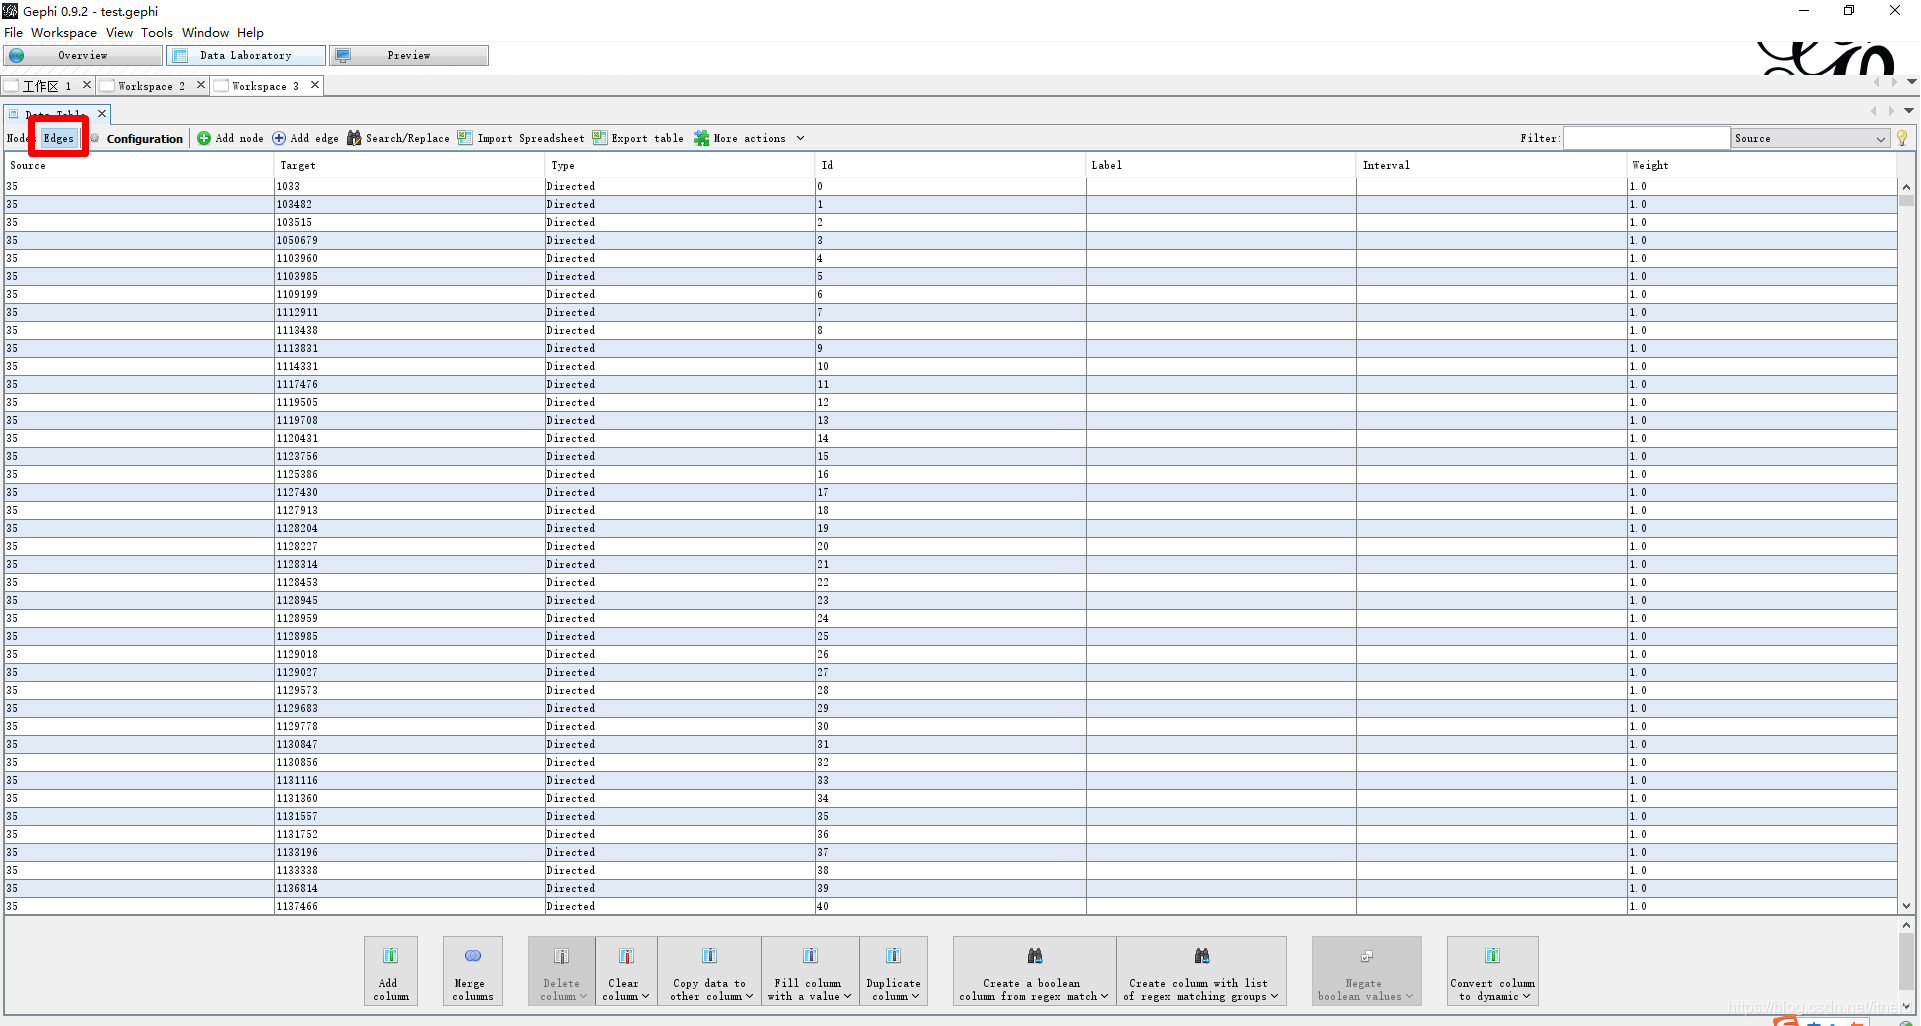Click the Add column icon button
This screenshot has height=1026, width=1921.
click(391, 956)
